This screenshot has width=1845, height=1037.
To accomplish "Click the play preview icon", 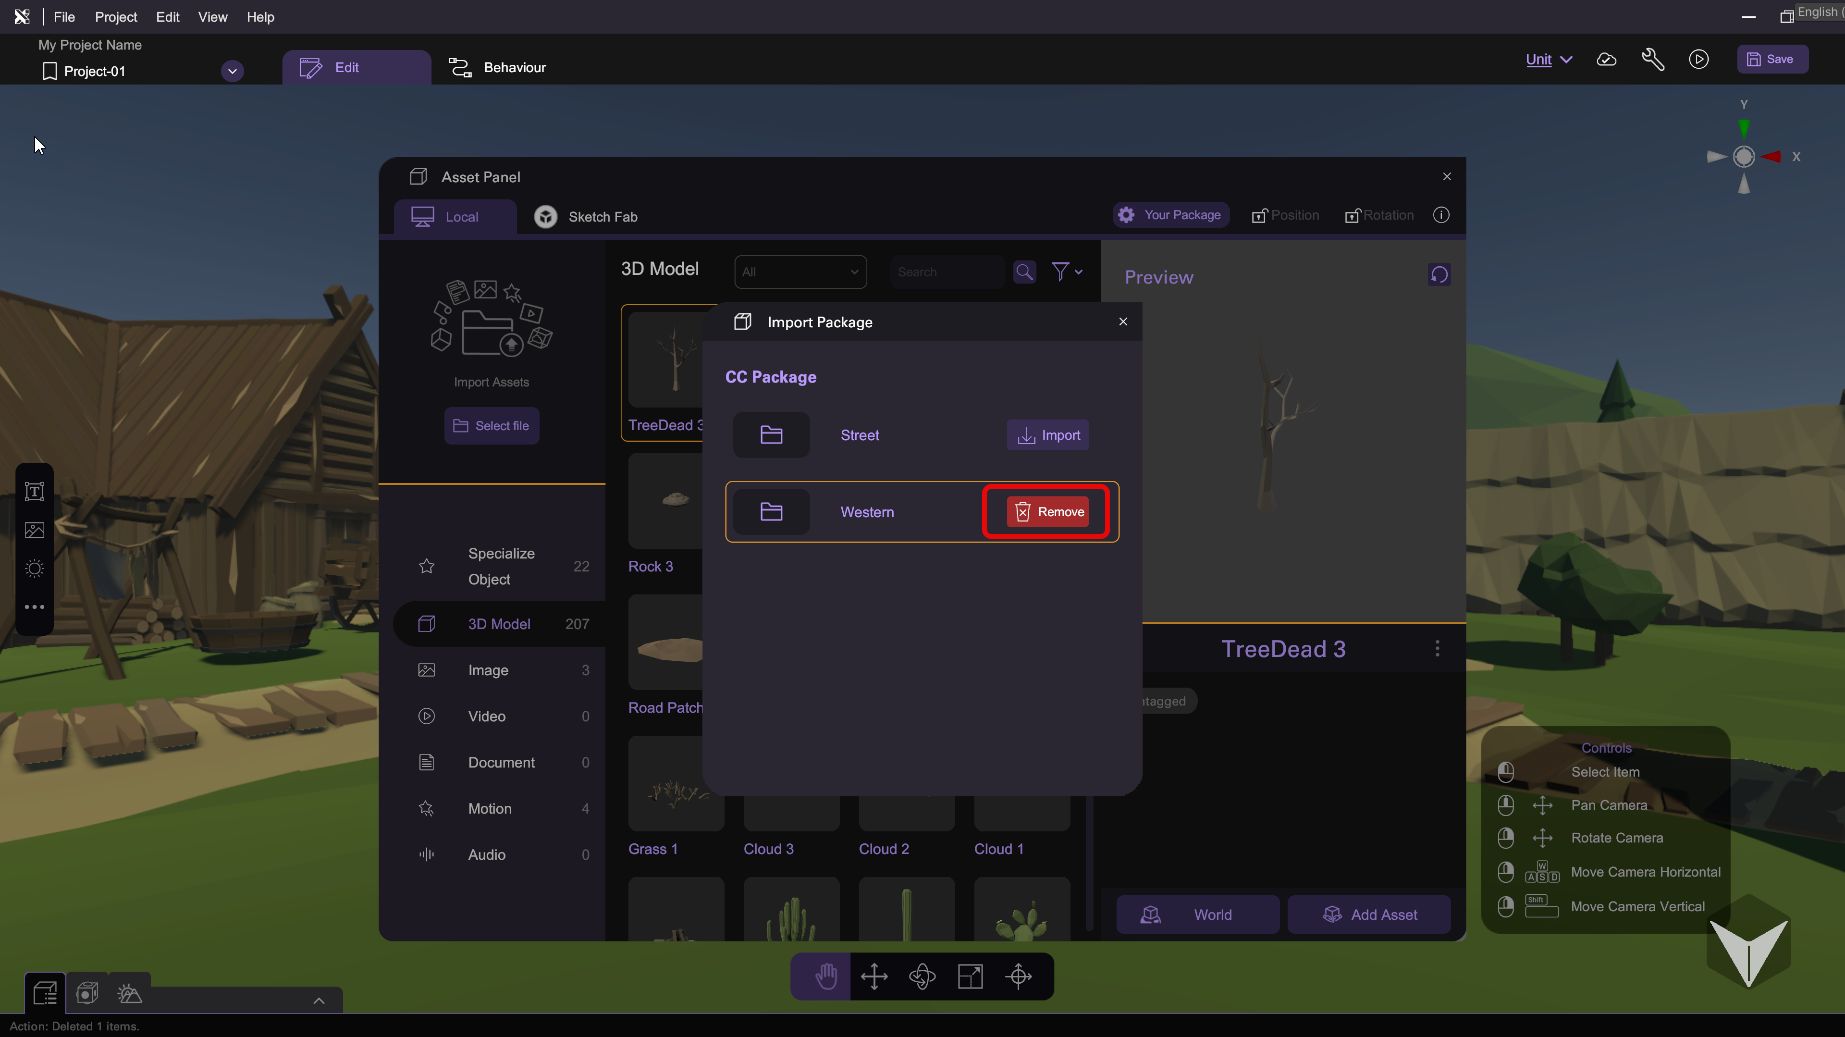I will click(1698, 59).
